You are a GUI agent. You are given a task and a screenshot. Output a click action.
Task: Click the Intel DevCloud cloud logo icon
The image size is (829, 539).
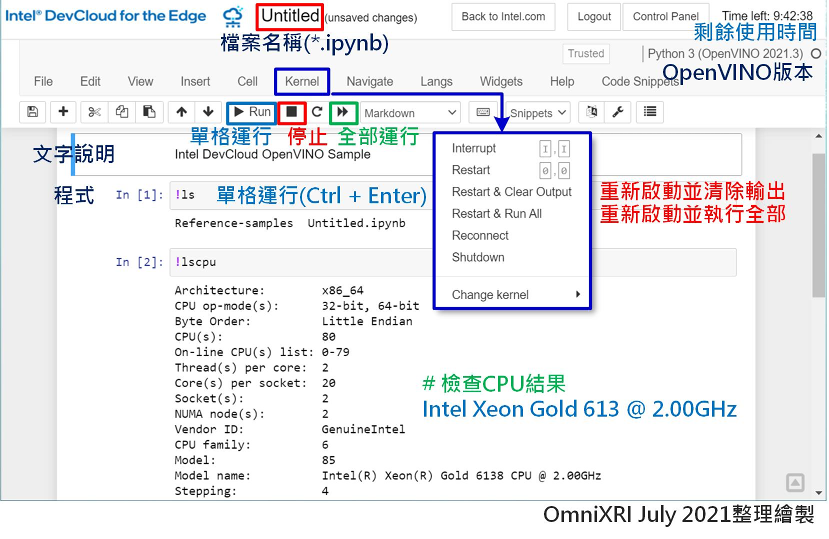(x=233, y=17)
